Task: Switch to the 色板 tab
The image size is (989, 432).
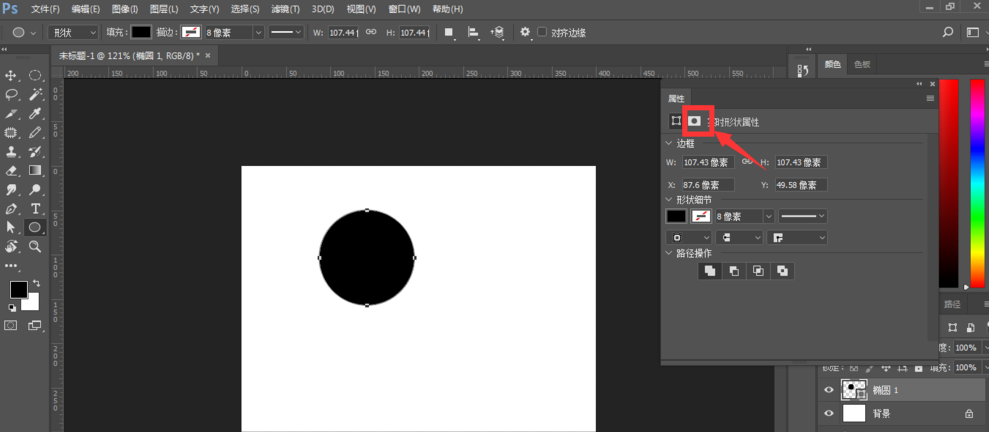Action: pos(862,64)
